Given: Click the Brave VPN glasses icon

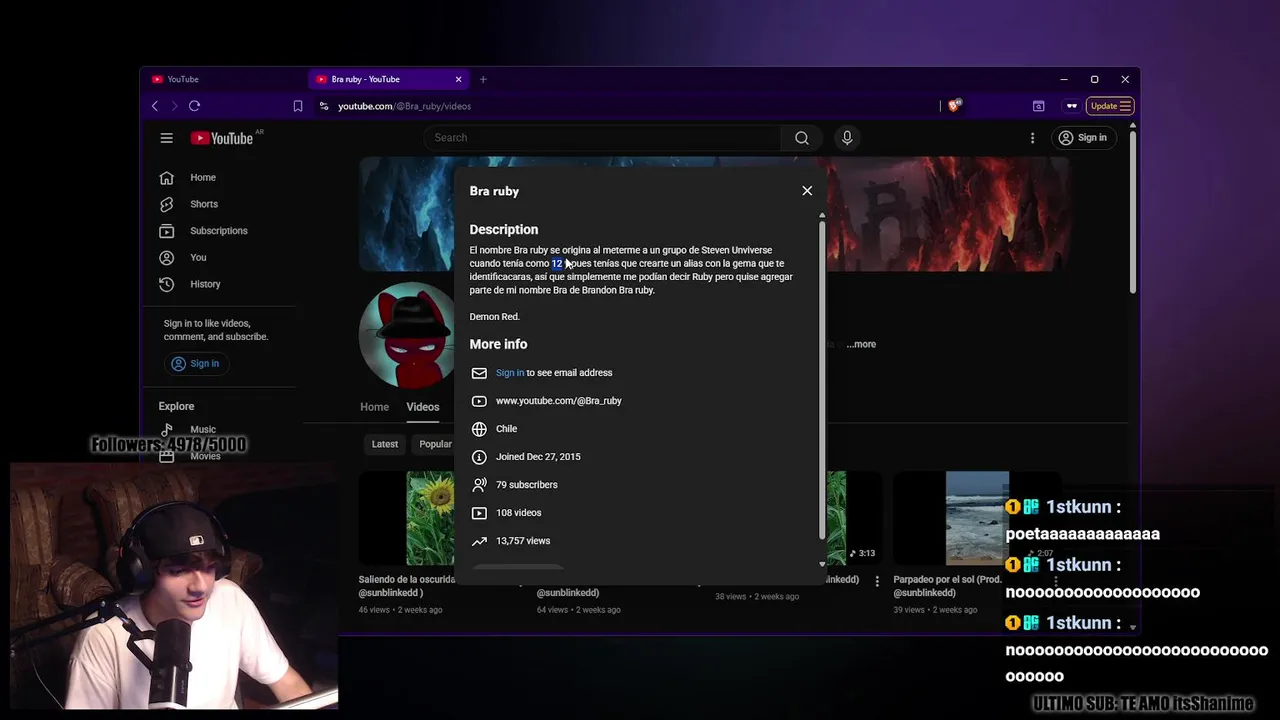Looking at the screenshot, I should coord(1072,106).
